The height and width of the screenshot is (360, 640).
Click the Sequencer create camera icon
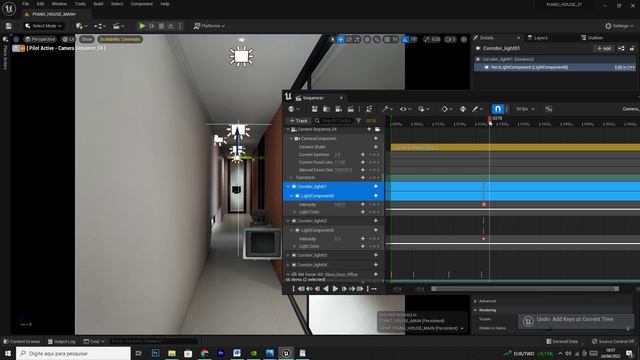[x=338, y=109]
